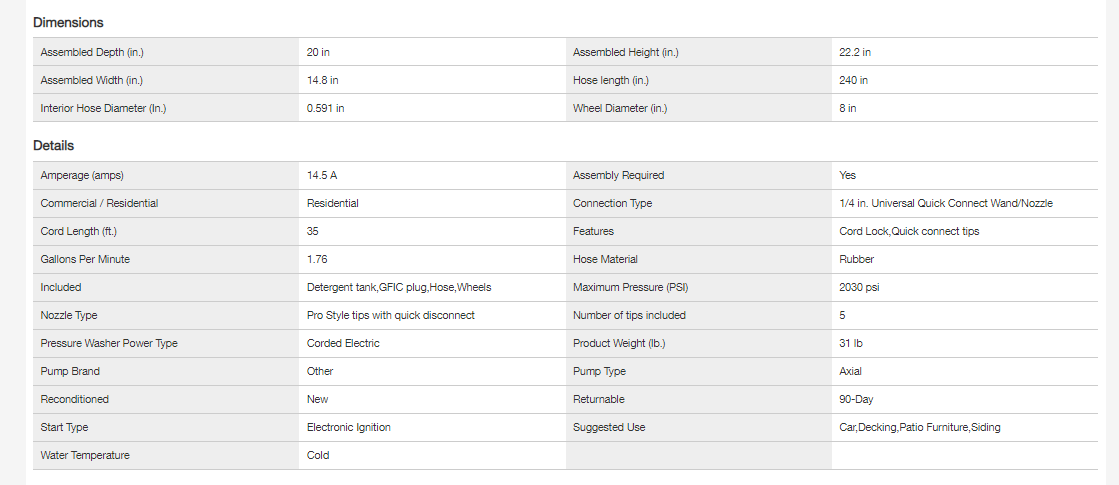
Task: Click the Dimensions section heading
Action: click(68, 23)
